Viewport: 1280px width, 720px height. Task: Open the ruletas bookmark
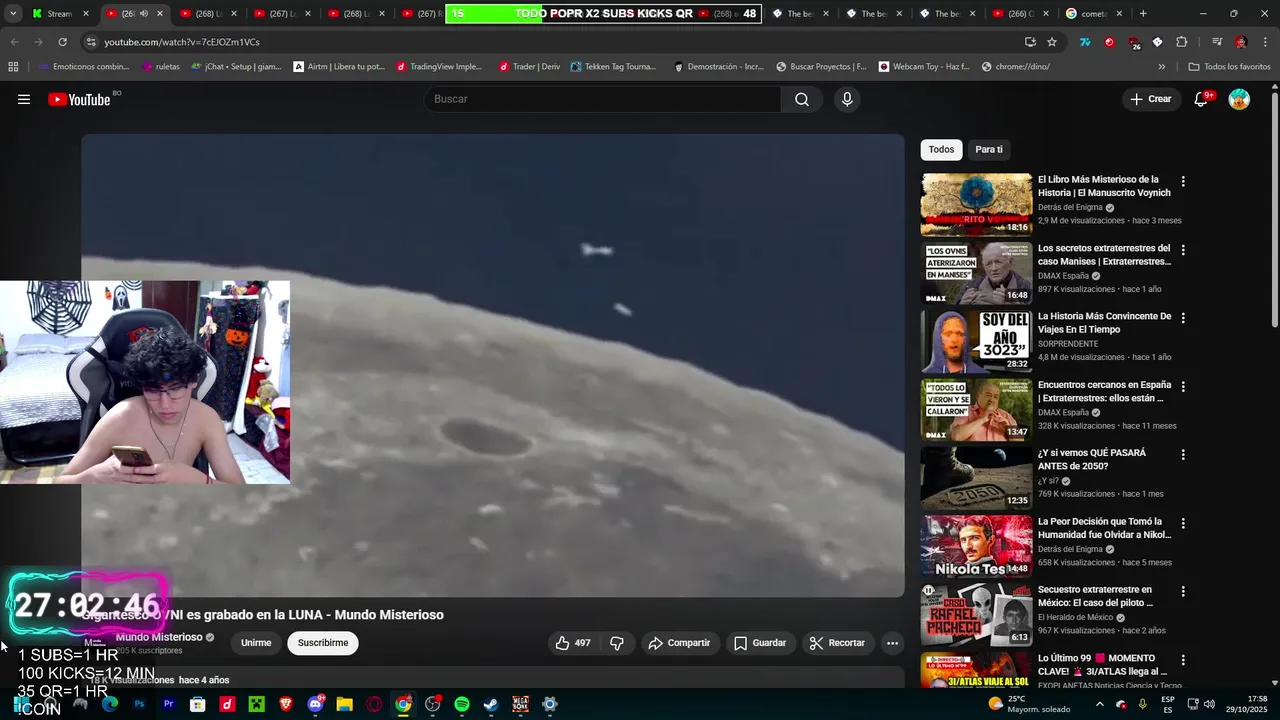(x=161, y=67)
